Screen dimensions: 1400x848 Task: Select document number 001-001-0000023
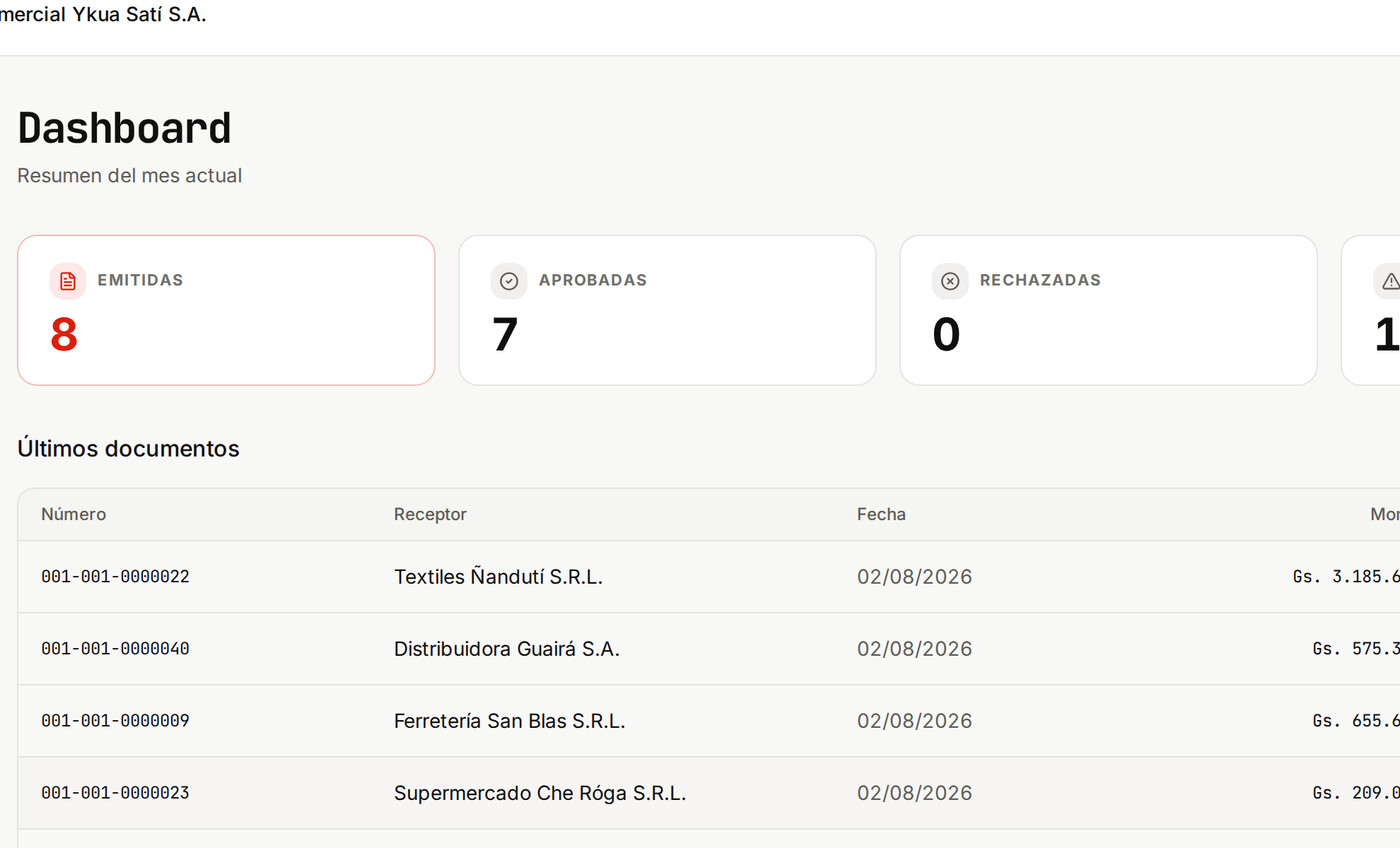(115, 793)
